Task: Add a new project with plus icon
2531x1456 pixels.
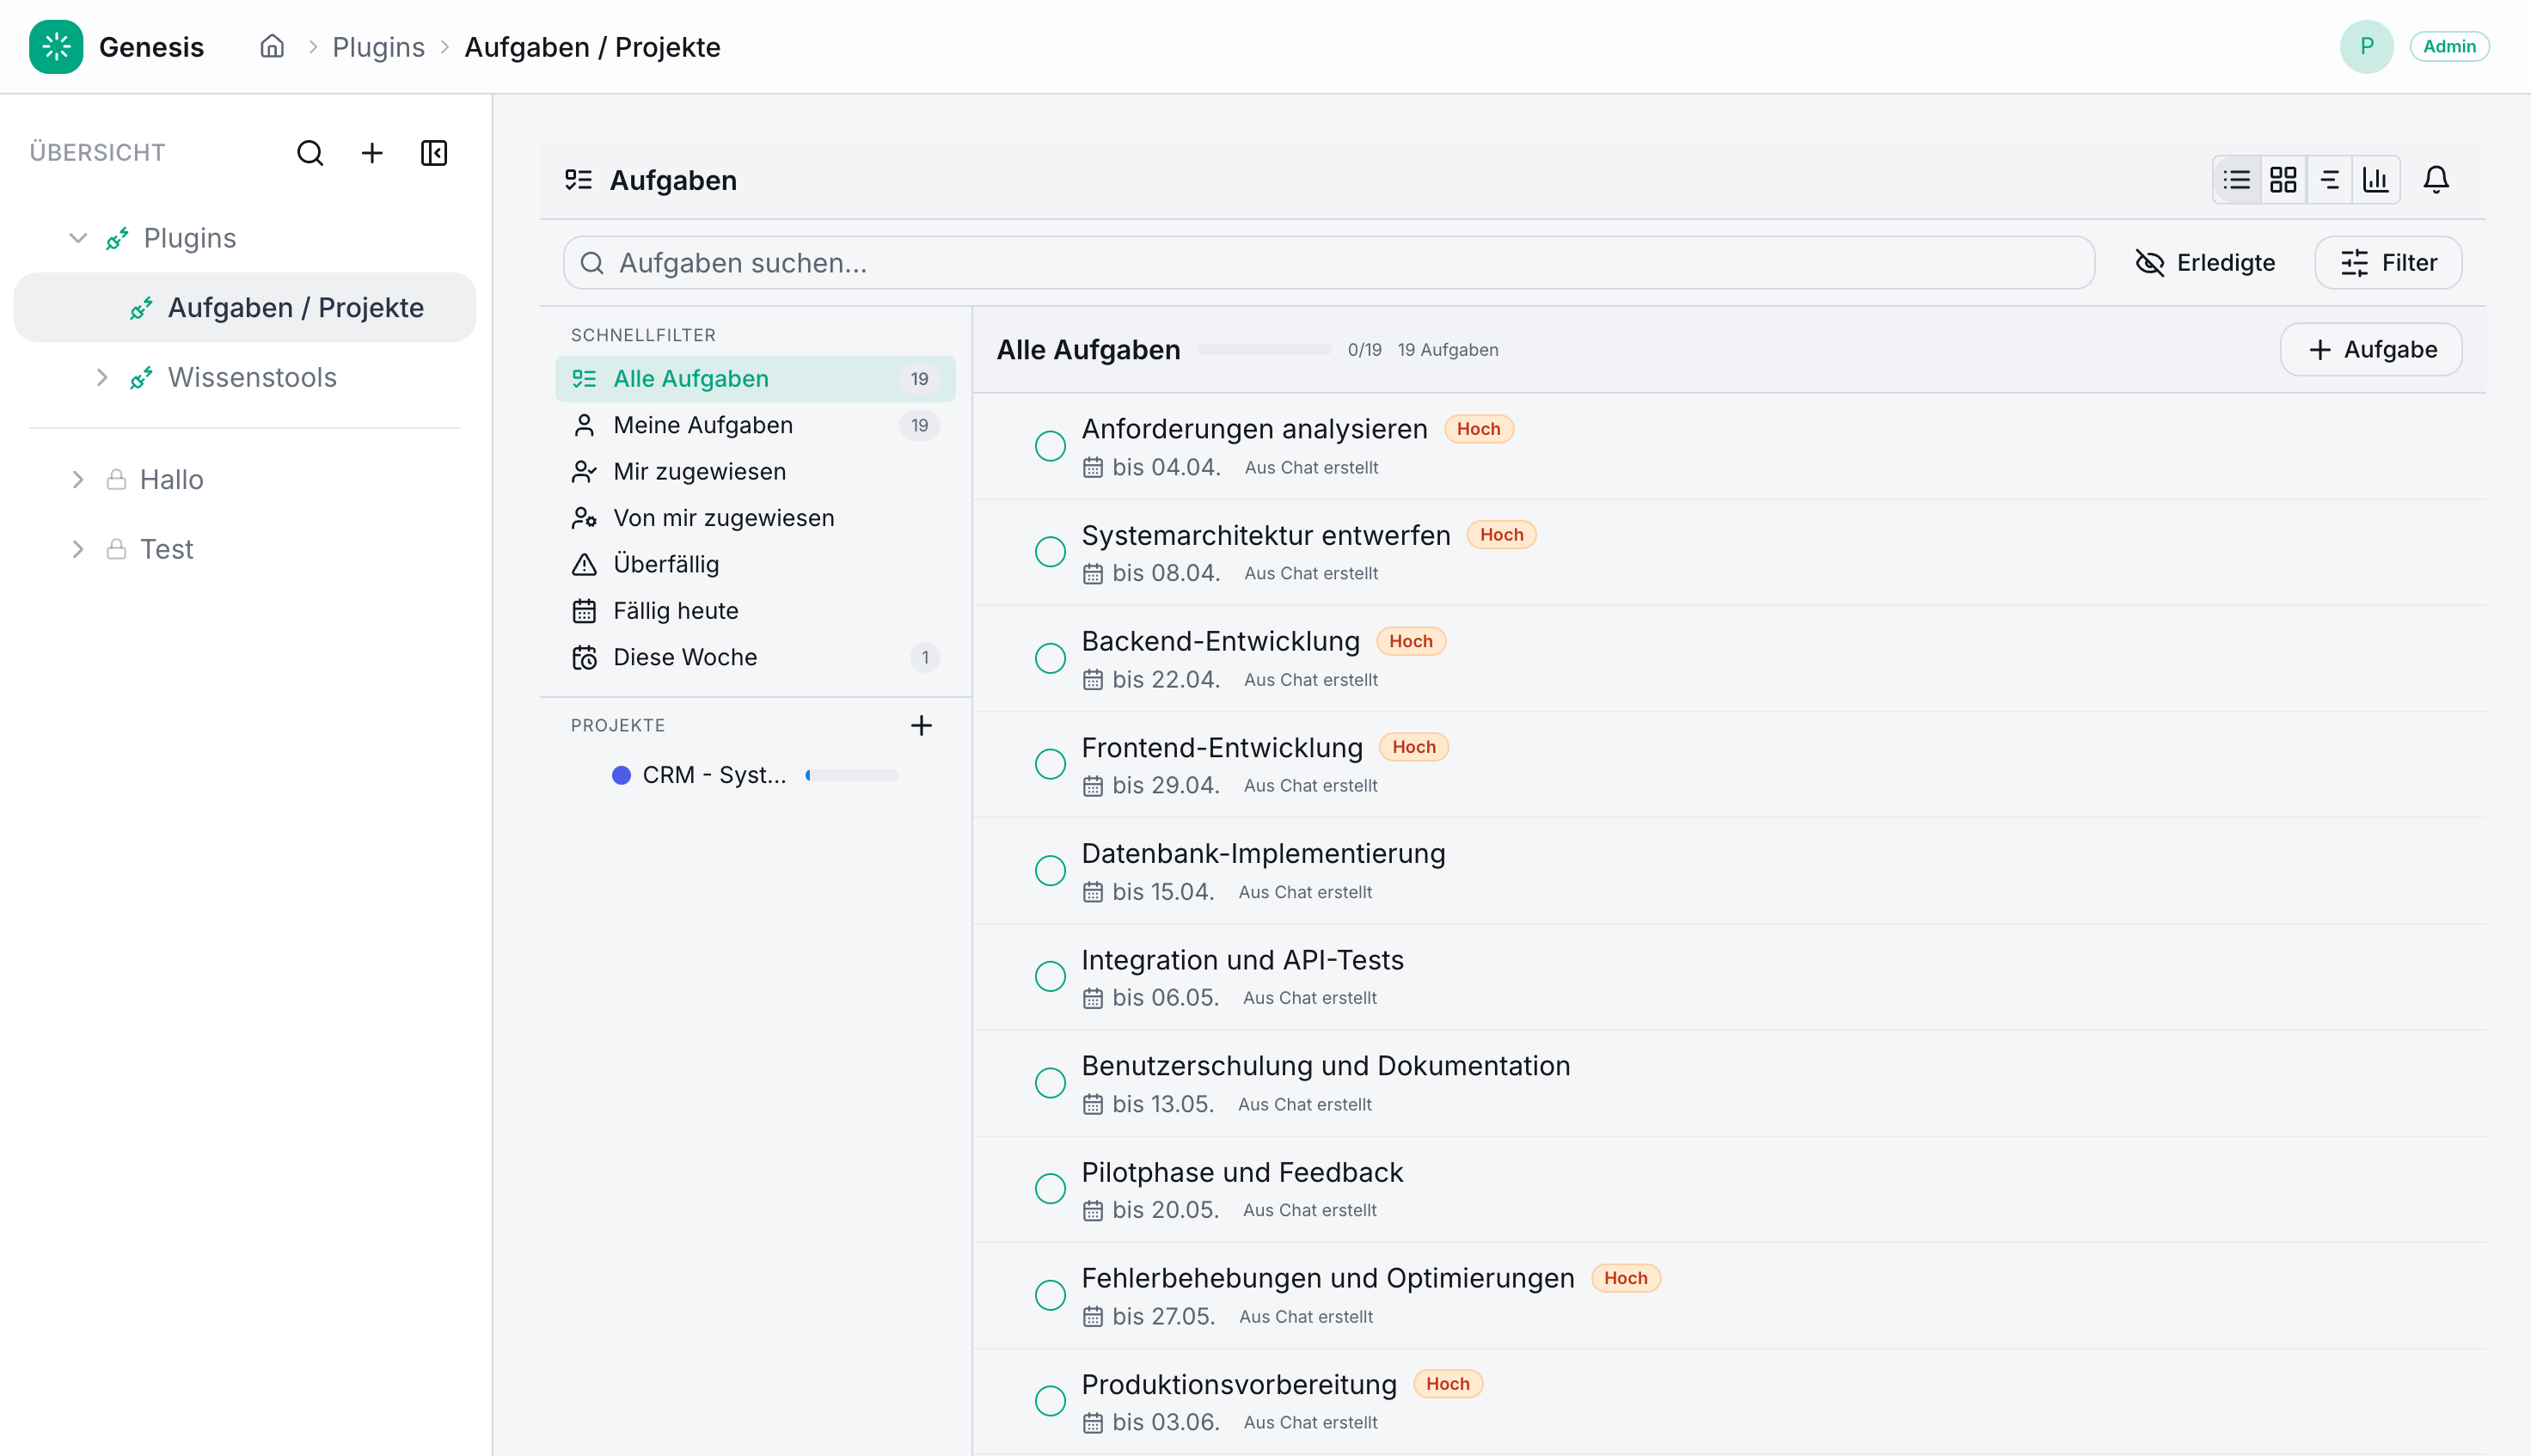Action: coord(921,725)
